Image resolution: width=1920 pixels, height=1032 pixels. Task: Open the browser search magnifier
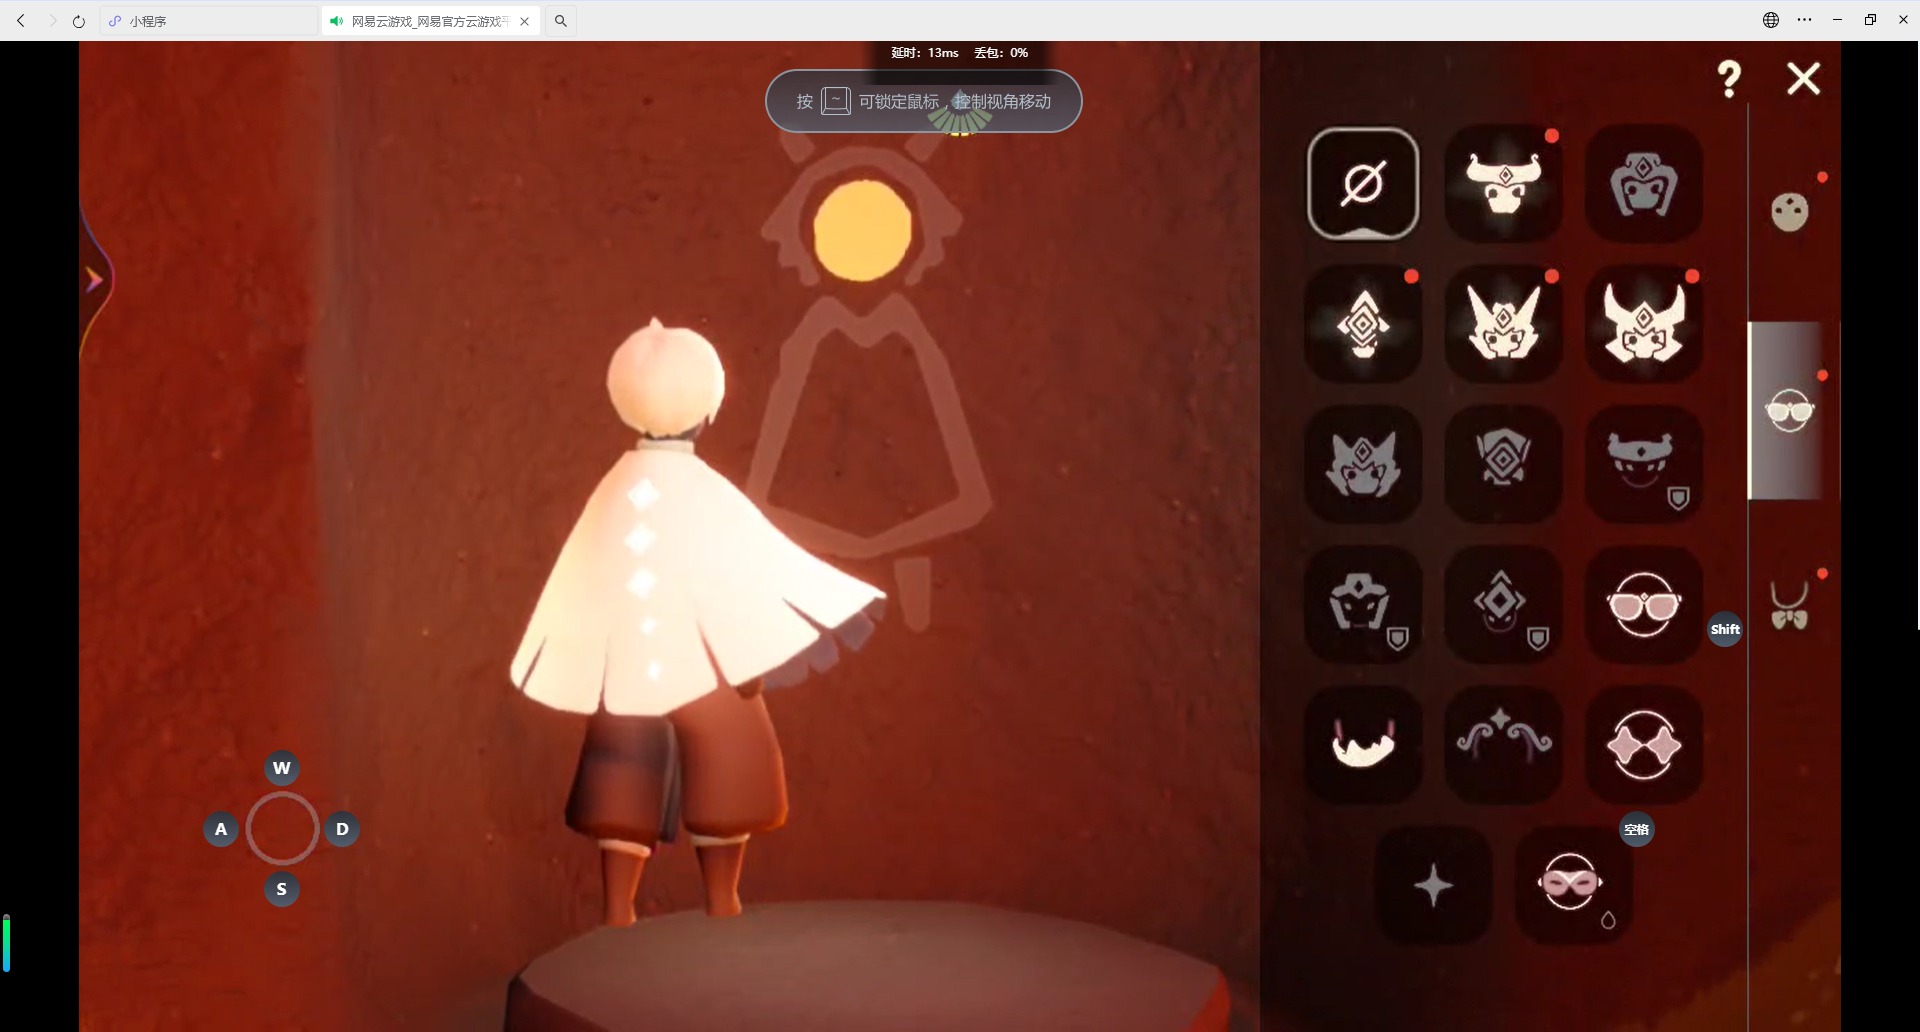[561, 21]
